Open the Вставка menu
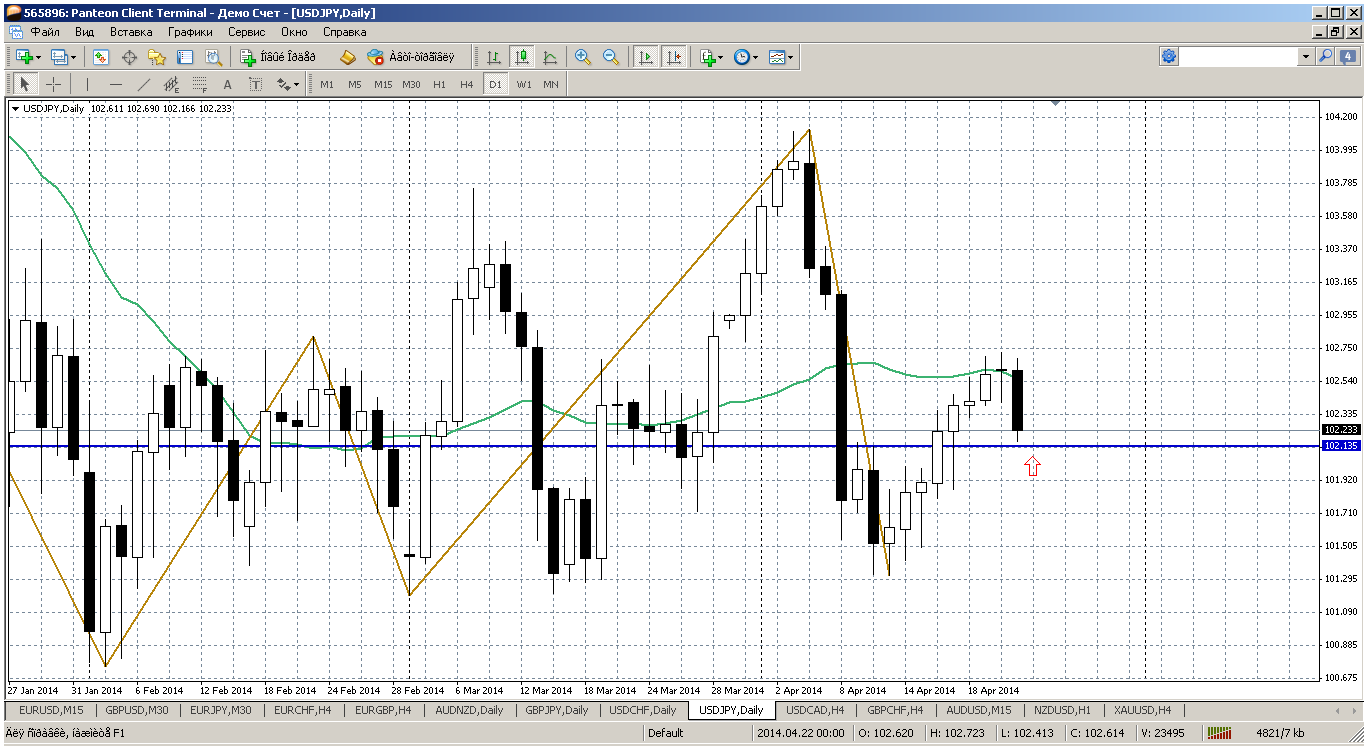The width and height of the screenshot is (1368, 746). (131, 32)
